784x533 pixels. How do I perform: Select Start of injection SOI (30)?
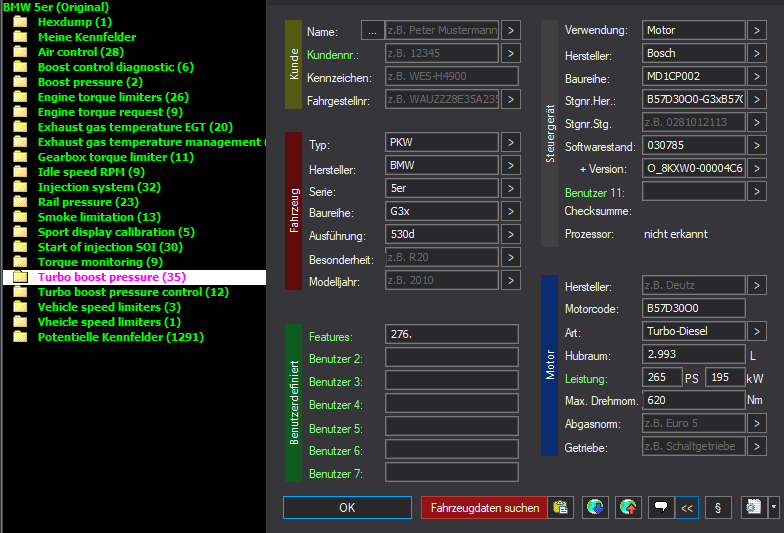click(110, 247)
